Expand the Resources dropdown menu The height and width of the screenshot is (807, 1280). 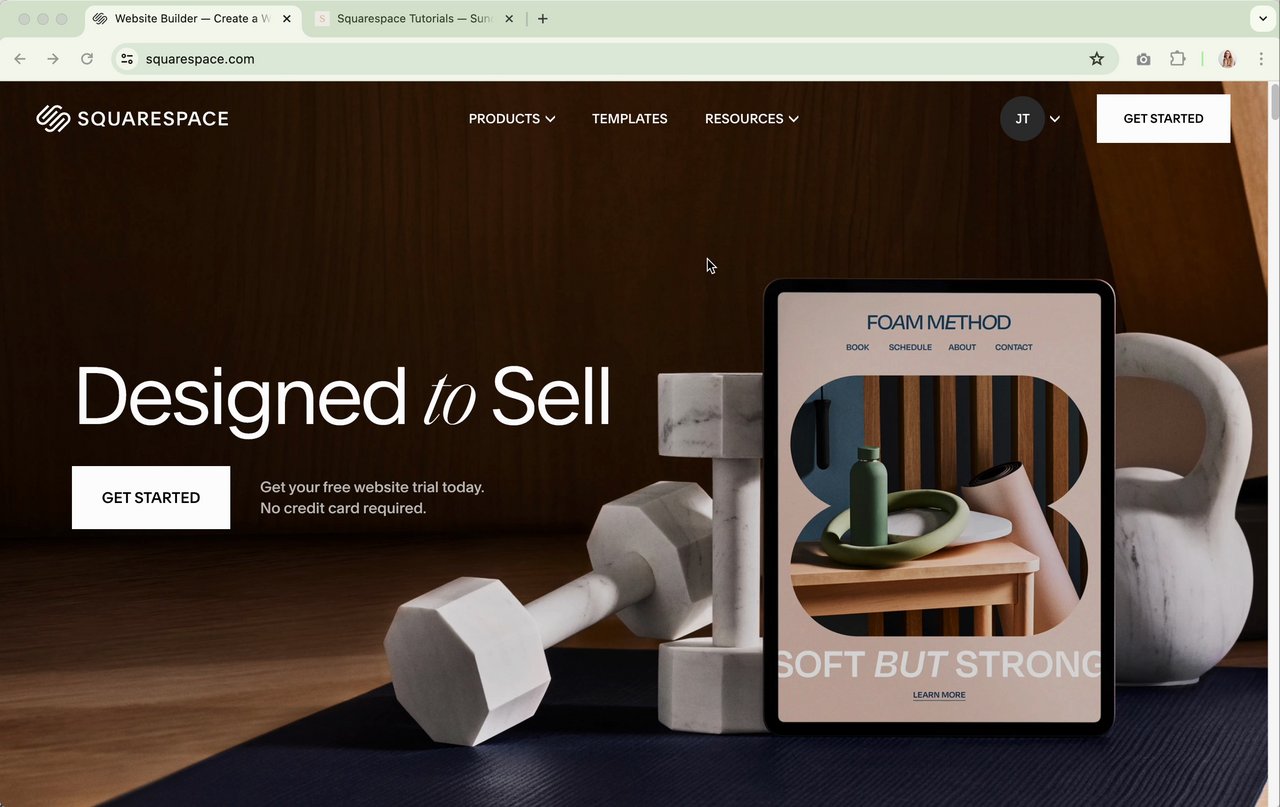[x=752, y=118]
